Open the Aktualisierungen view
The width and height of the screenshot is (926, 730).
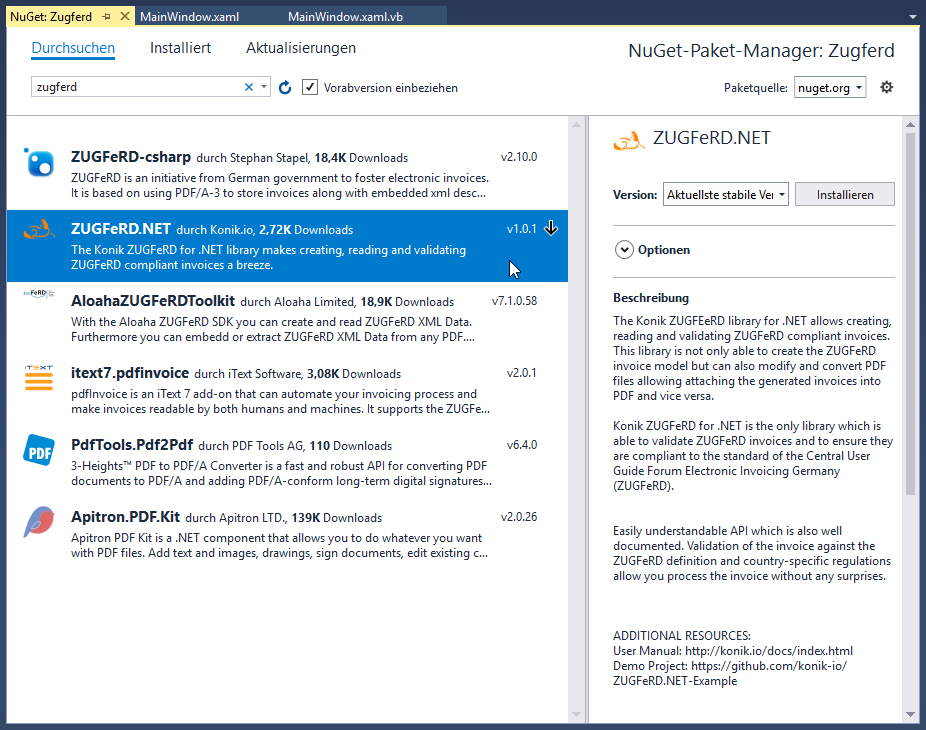pyautogui.click(x=300, y=47)
